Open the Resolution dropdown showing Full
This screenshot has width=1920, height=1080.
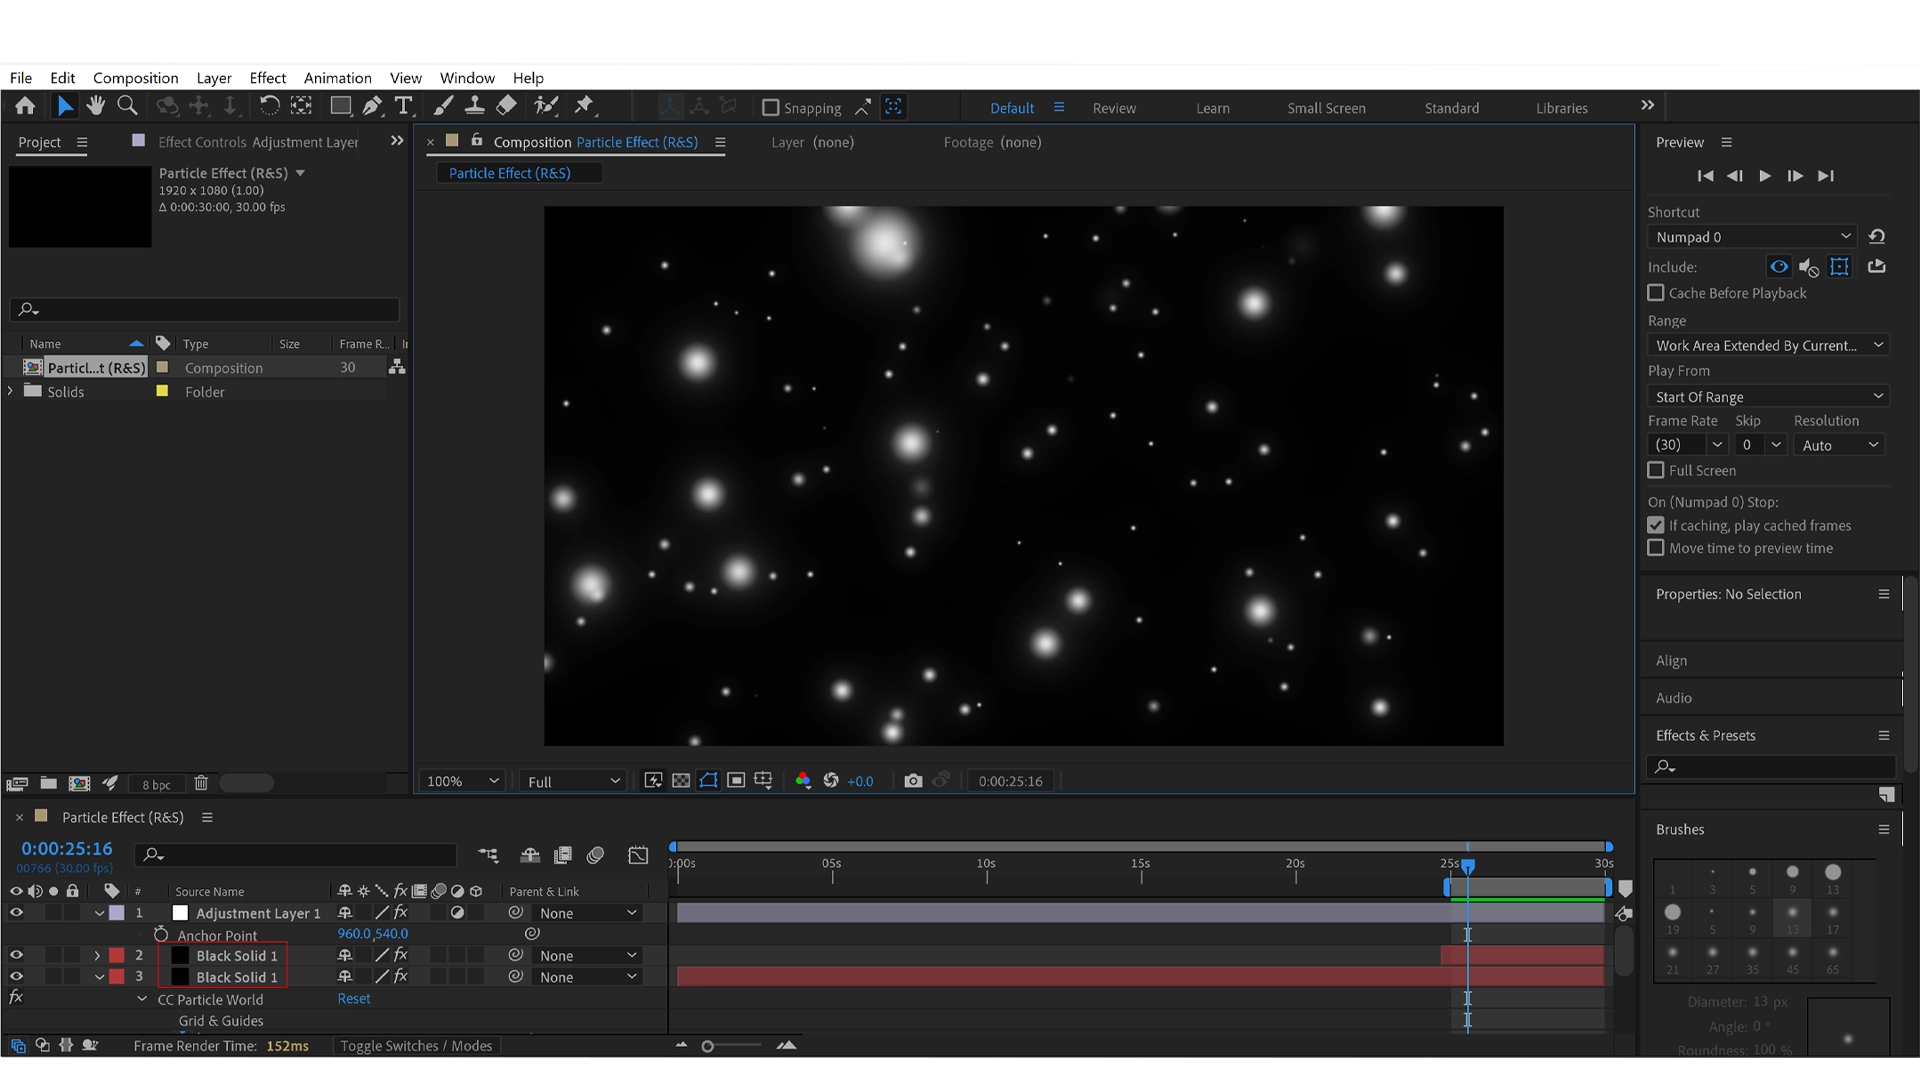pos(570,781)
